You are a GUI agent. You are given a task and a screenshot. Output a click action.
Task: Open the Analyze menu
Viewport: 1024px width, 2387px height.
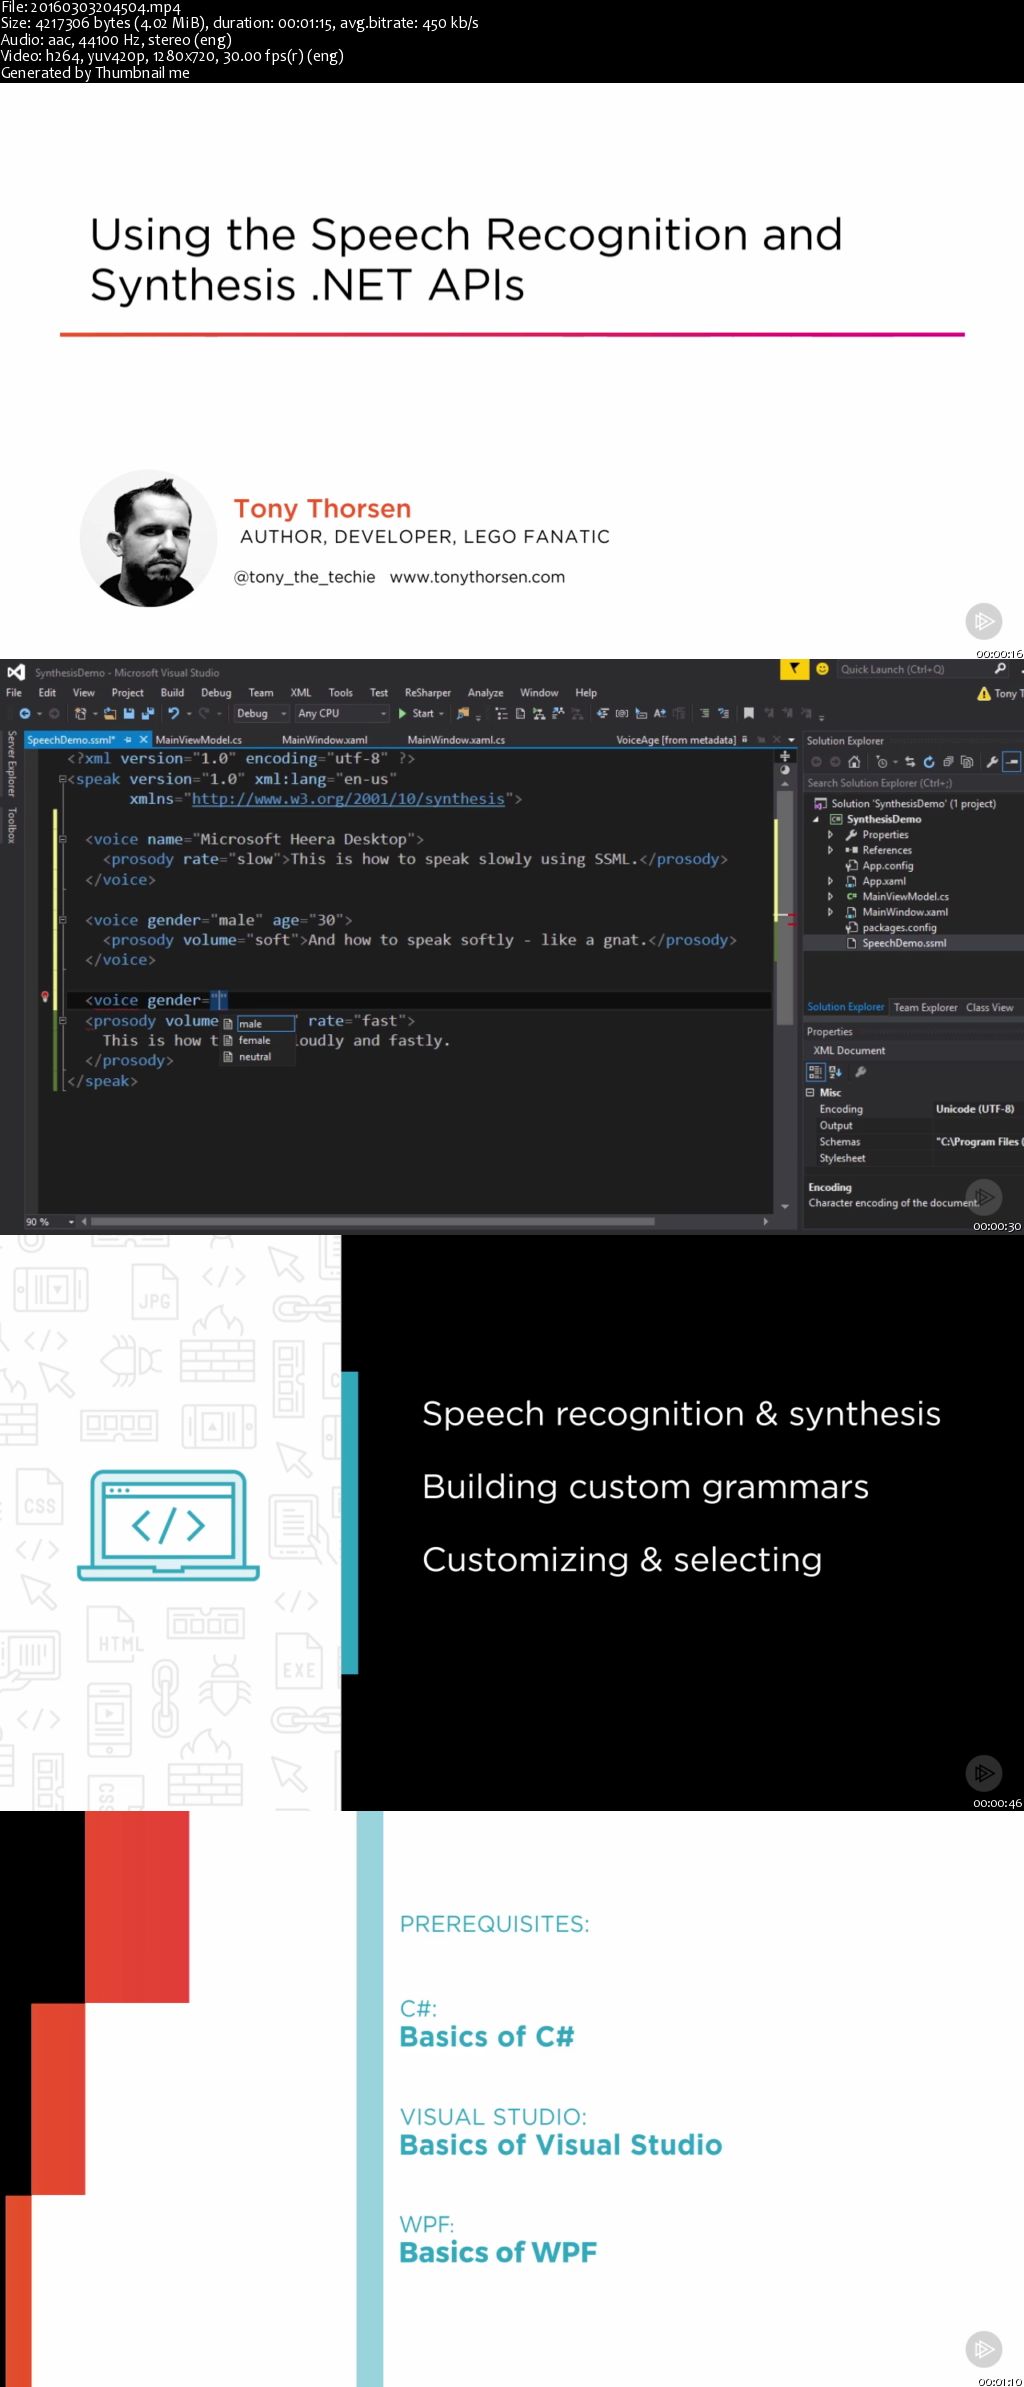click(485, 692)
